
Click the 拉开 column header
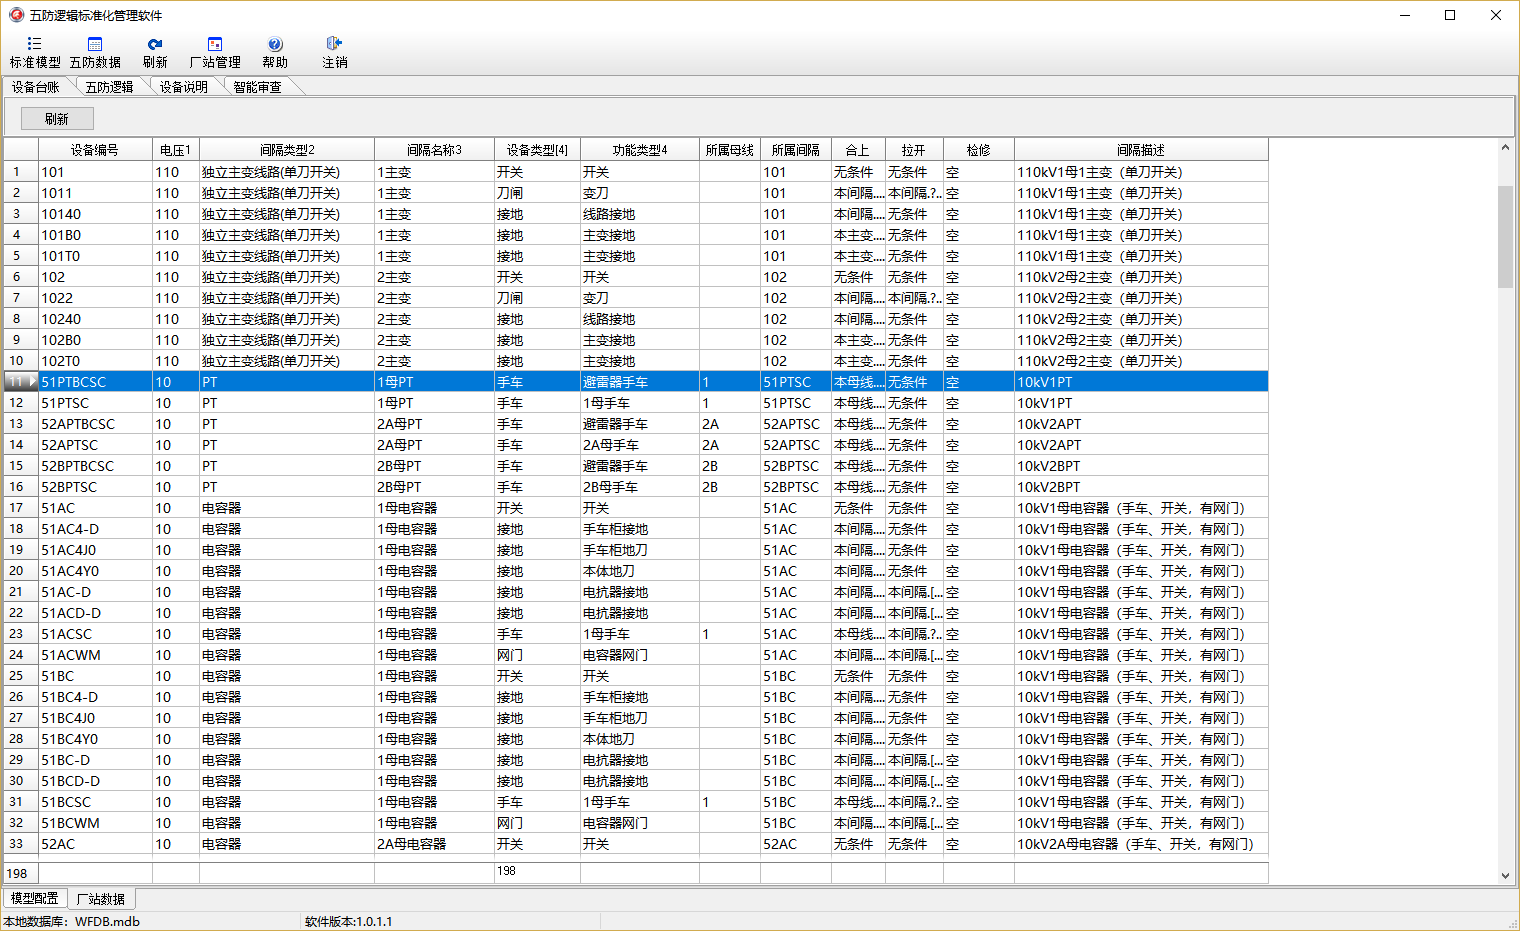coord(914,150)
